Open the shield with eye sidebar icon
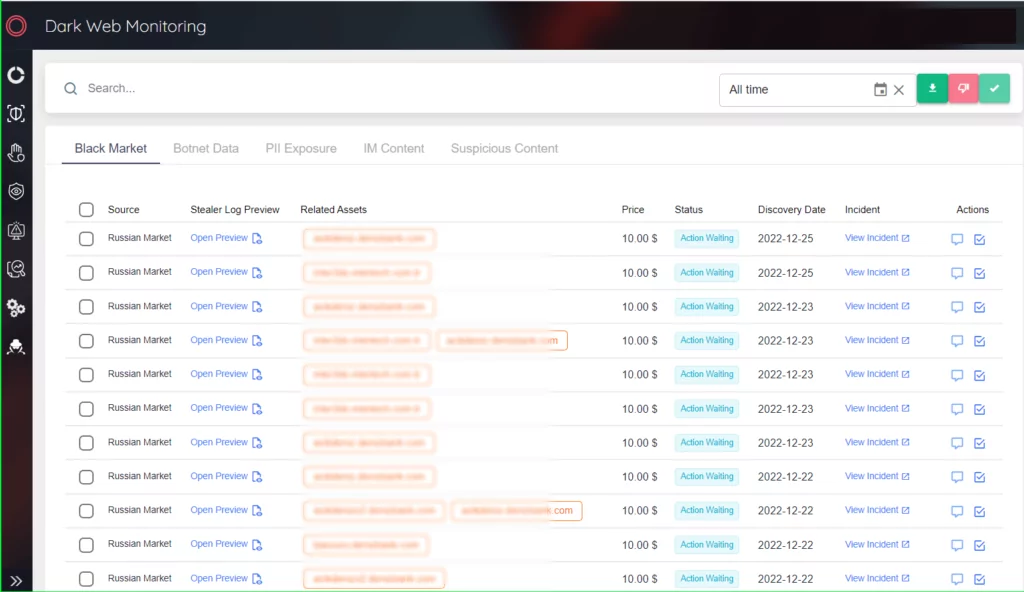1024x592 pixels. (16, 191)
